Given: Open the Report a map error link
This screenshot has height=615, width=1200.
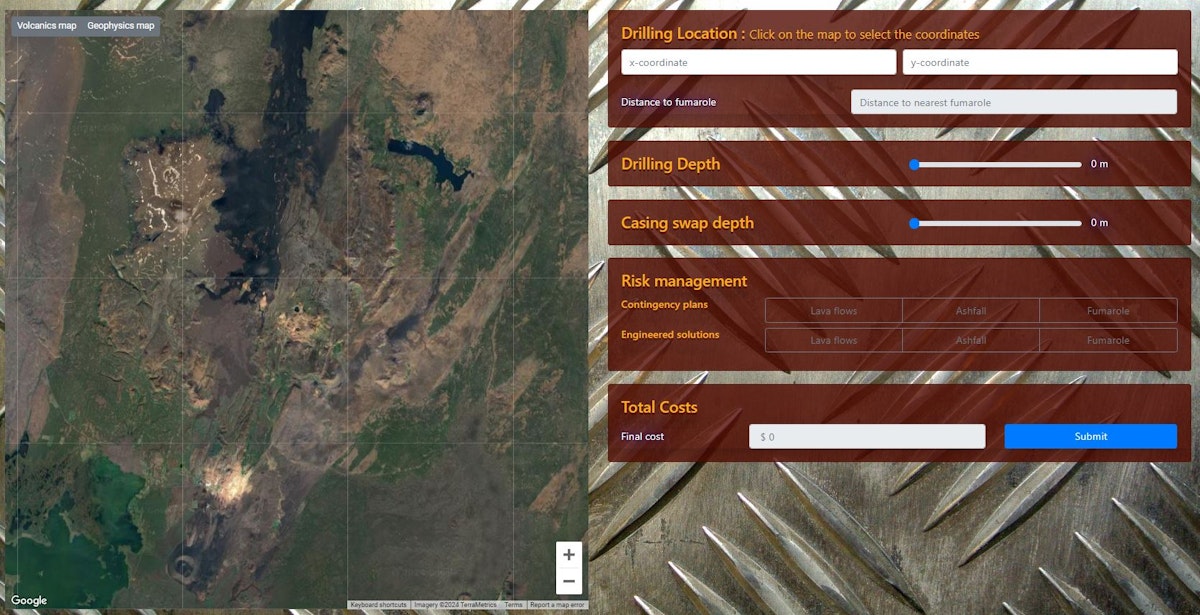Looking at the screenshot, I should click(x=556, y=604).
